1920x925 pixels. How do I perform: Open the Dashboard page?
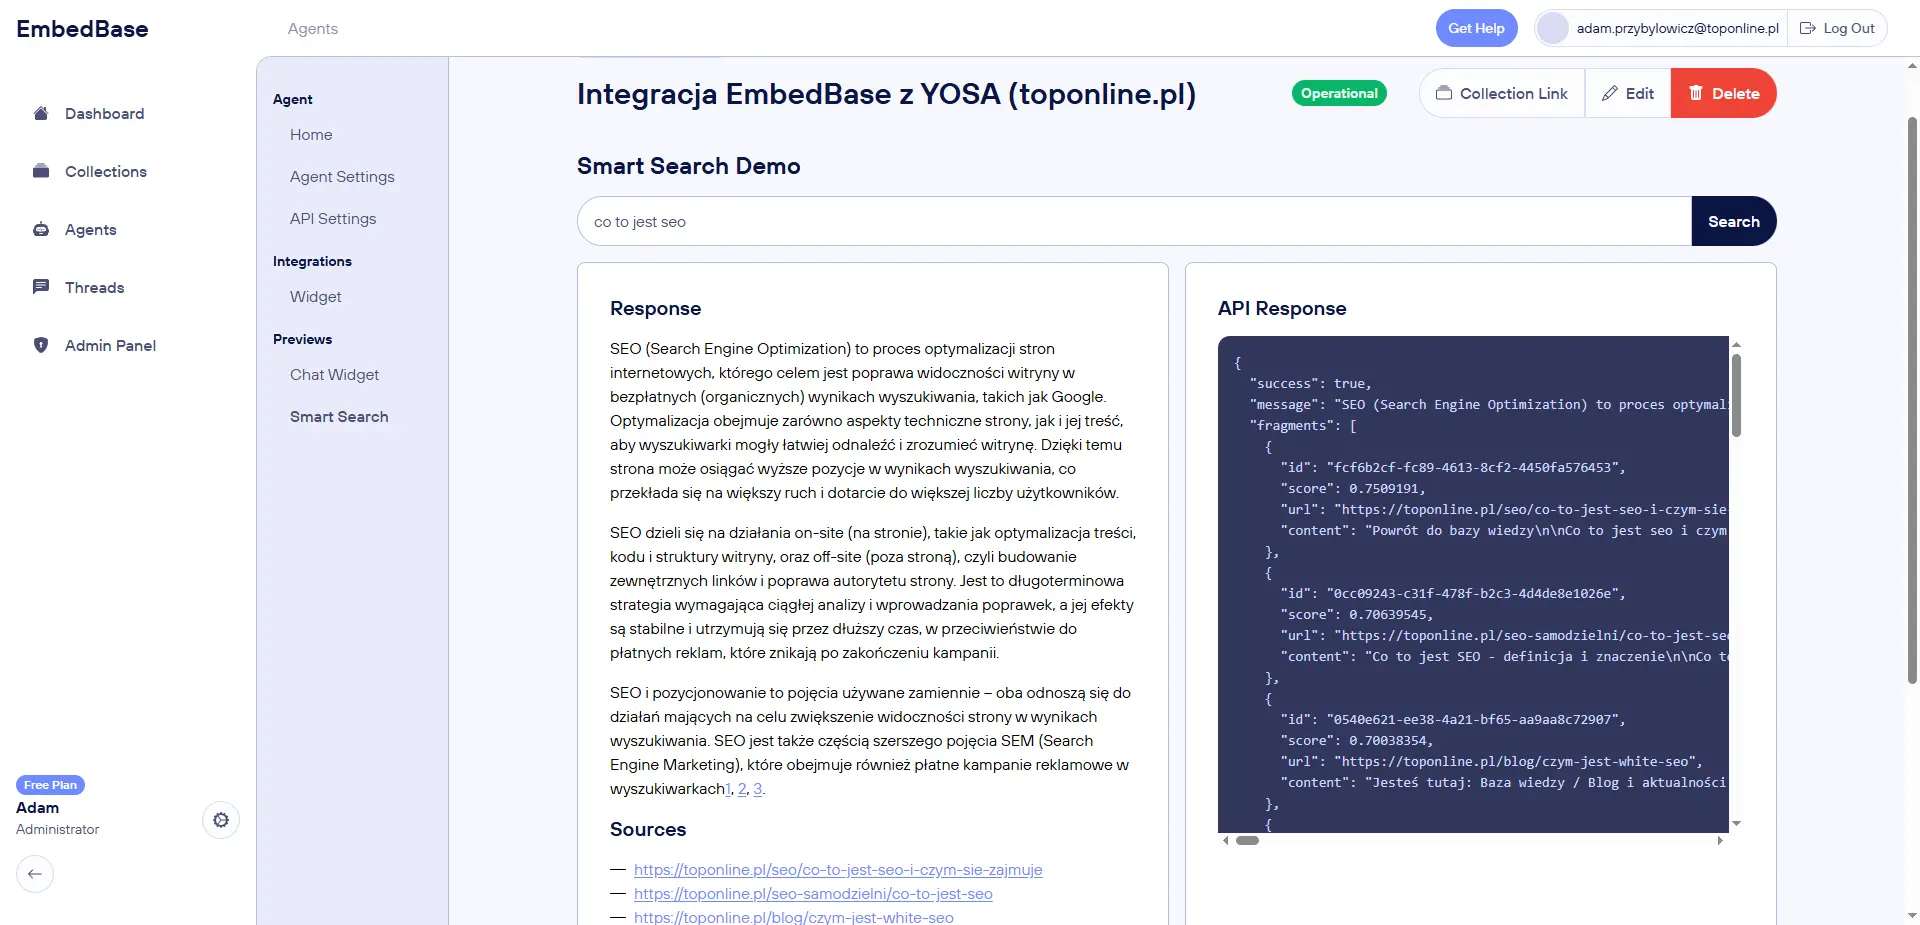click(104, 114)
